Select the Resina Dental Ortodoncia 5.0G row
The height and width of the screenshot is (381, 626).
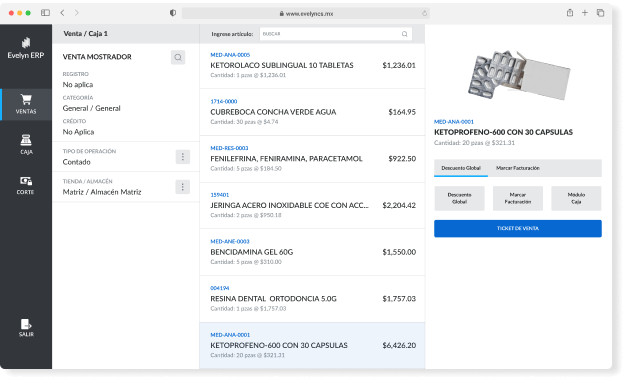312,299
